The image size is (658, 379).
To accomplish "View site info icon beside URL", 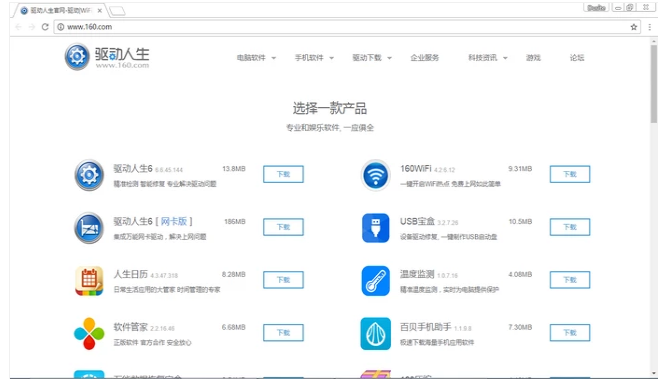I will (x=61, y=27).
